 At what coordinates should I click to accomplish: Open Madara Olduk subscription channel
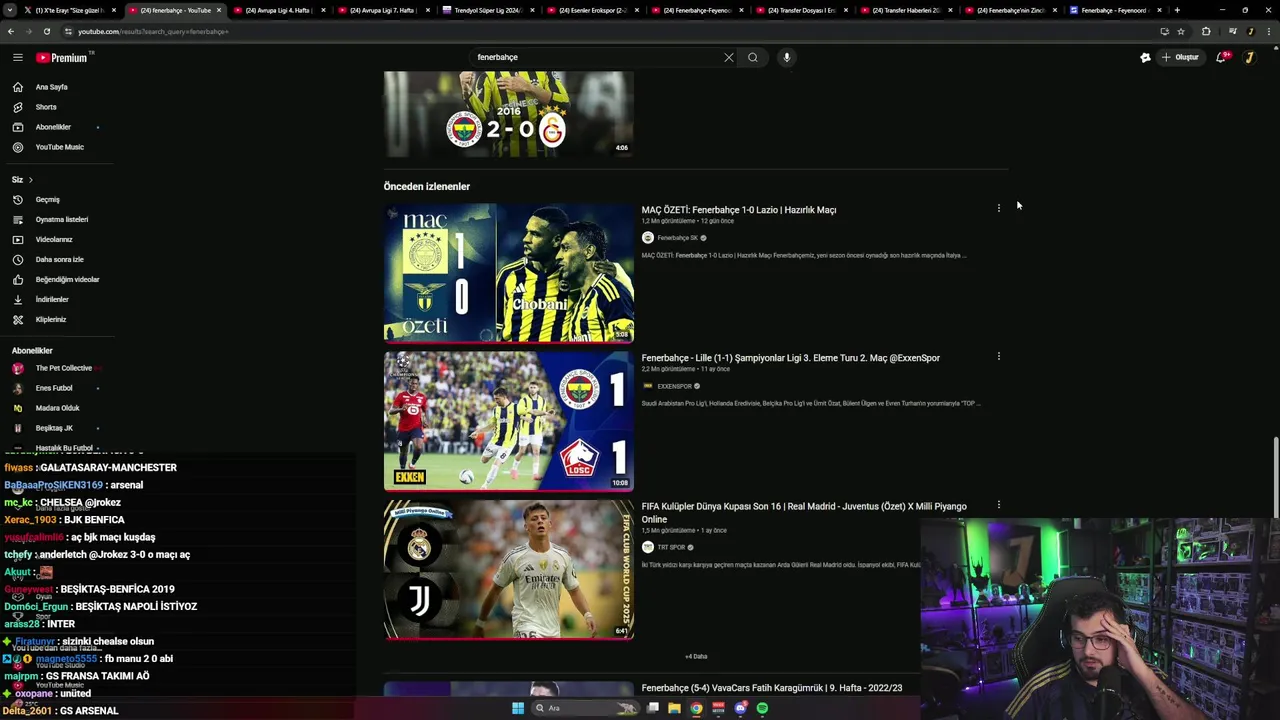57,408
